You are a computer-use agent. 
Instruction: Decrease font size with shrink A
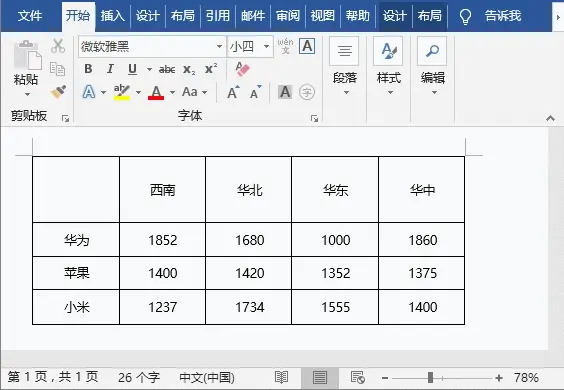click(x=256, y=92)
